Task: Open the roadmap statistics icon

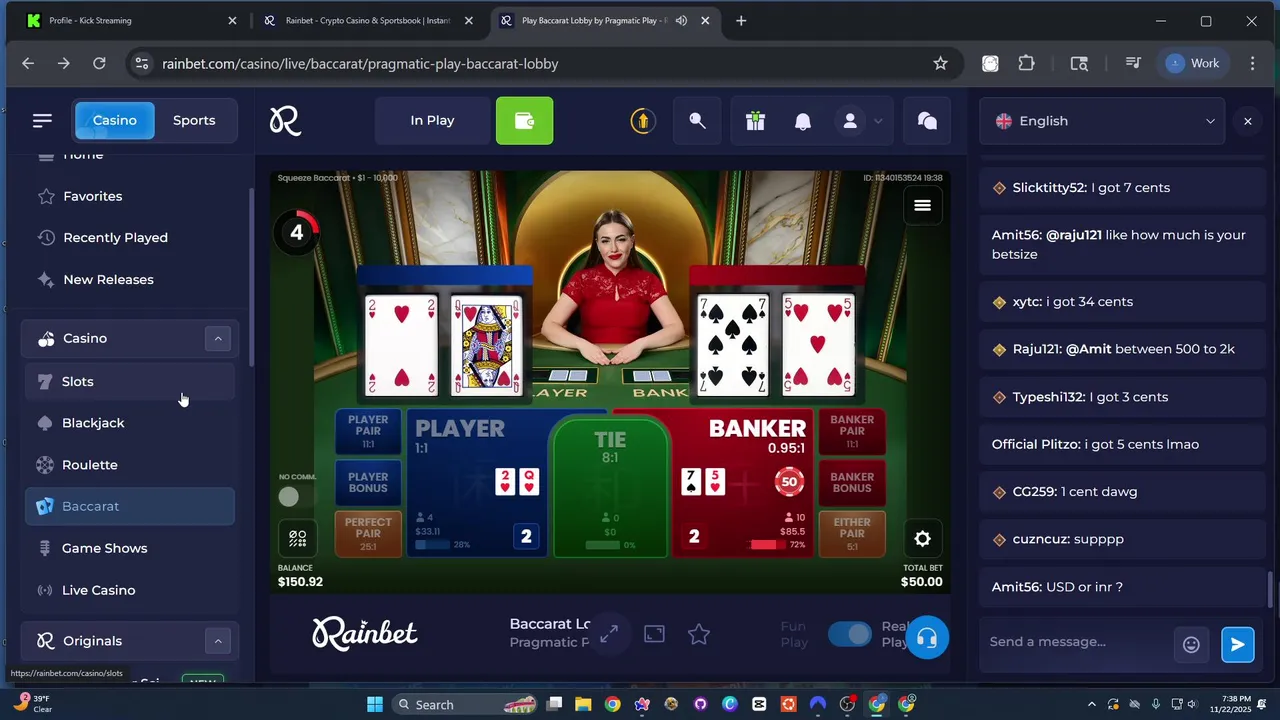Action: pyautogui.click(x=298, y=539)
